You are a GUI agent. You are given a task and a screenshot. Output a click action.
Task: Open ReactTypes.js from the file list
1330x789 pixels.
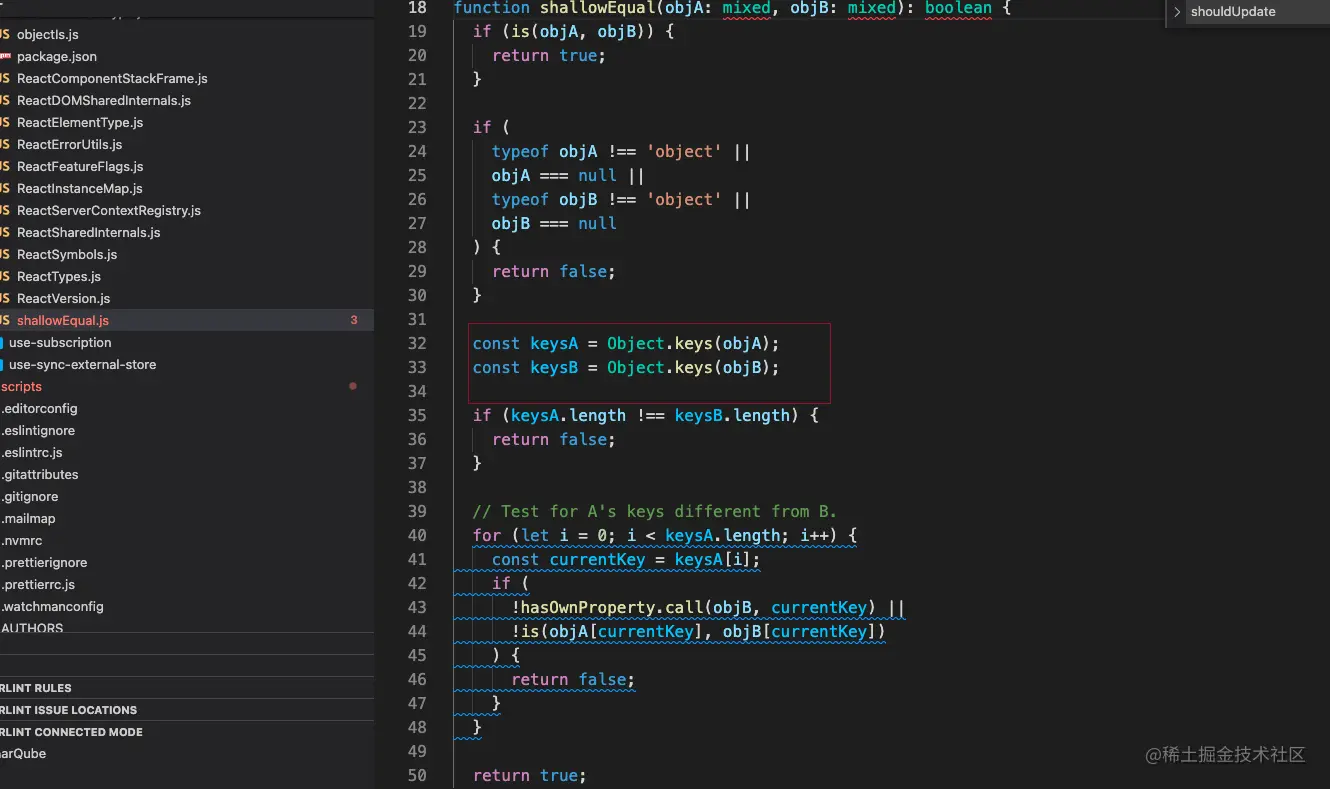coord(59,276)
